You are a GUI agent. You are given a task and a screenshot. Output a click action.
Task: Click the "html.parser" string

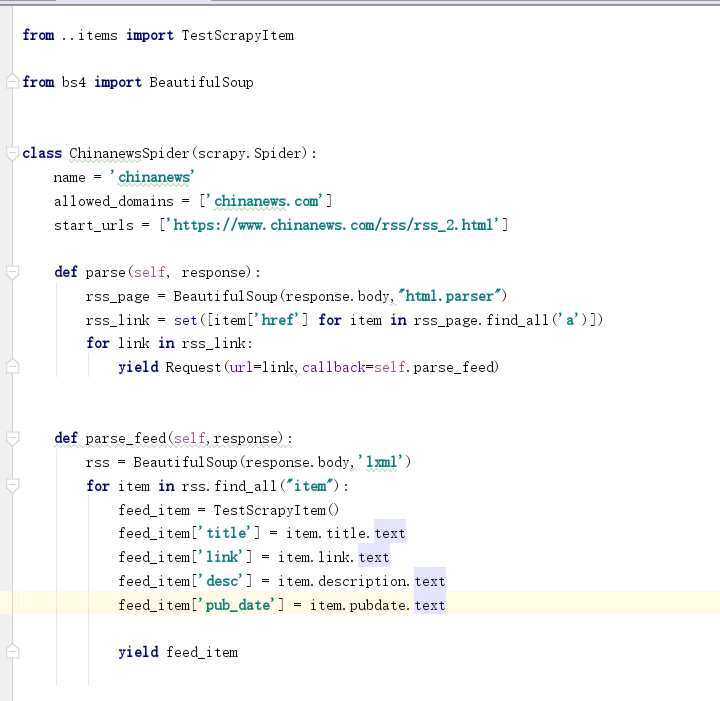450,296
